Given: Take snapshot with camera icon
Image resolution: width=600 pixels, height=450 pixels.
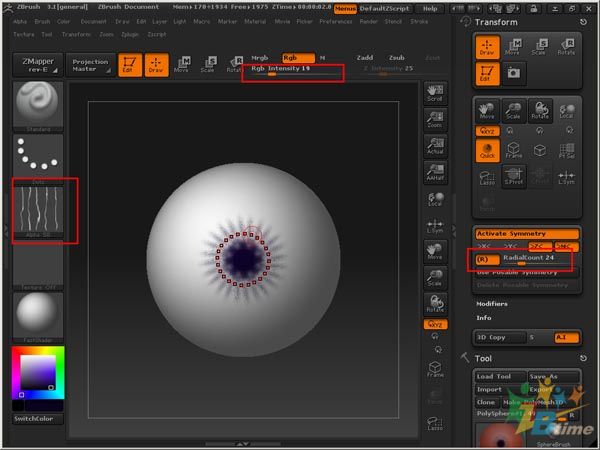Looking at the screenshot, I should click(513, 73).
